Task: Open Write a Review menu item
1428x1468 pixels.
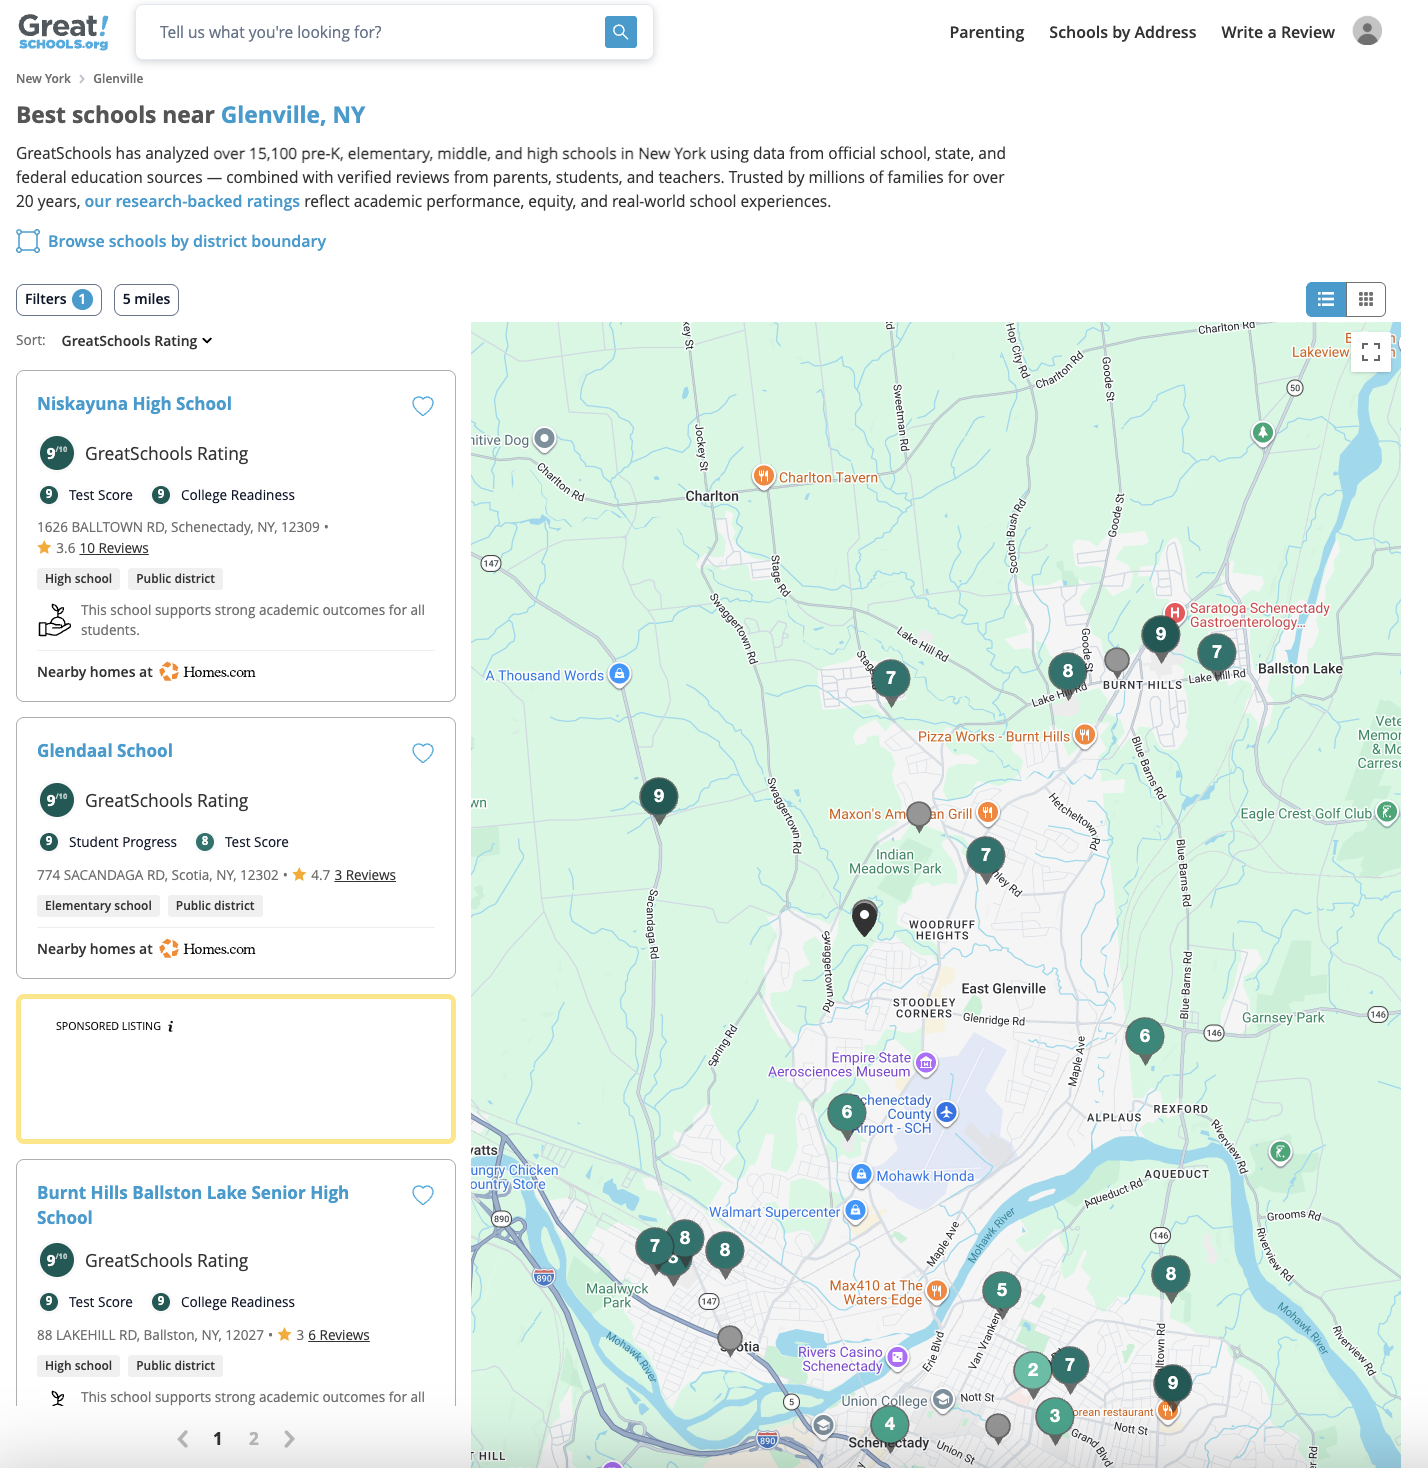Action: 1278,32
